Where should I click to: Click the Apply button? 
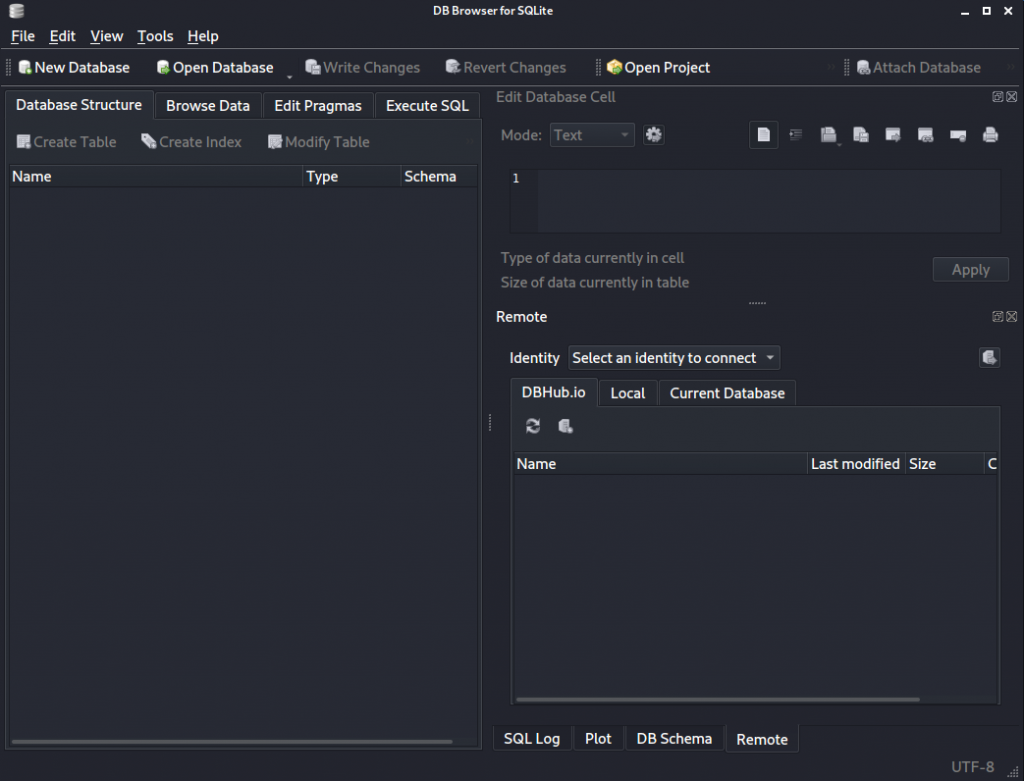970,270
